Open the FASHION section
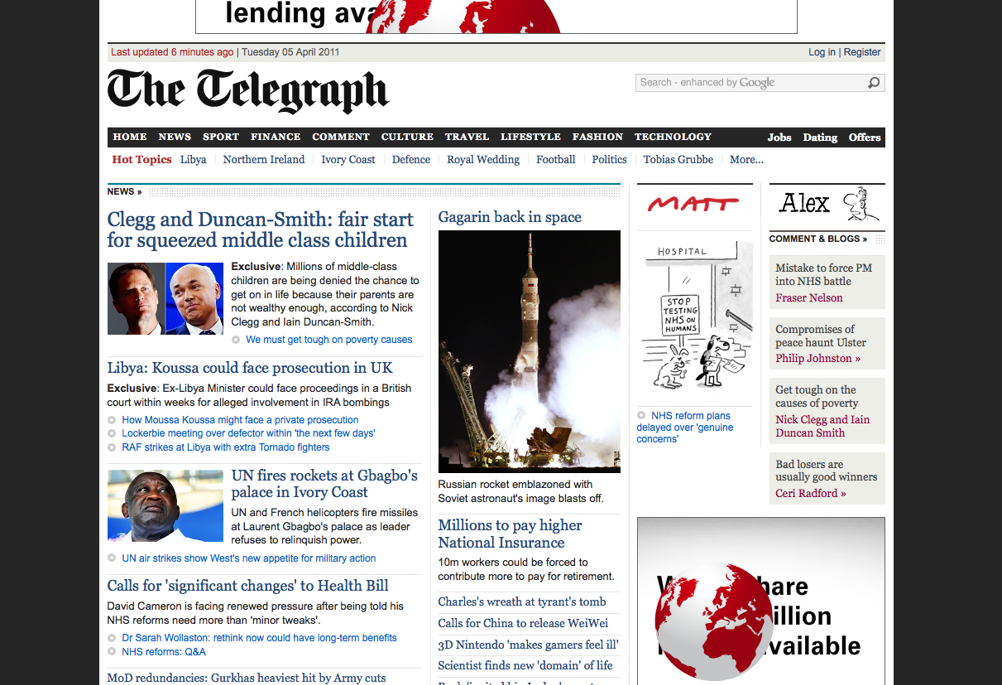This screenshot has height=685, width=1002. click(x=597, y=137)
